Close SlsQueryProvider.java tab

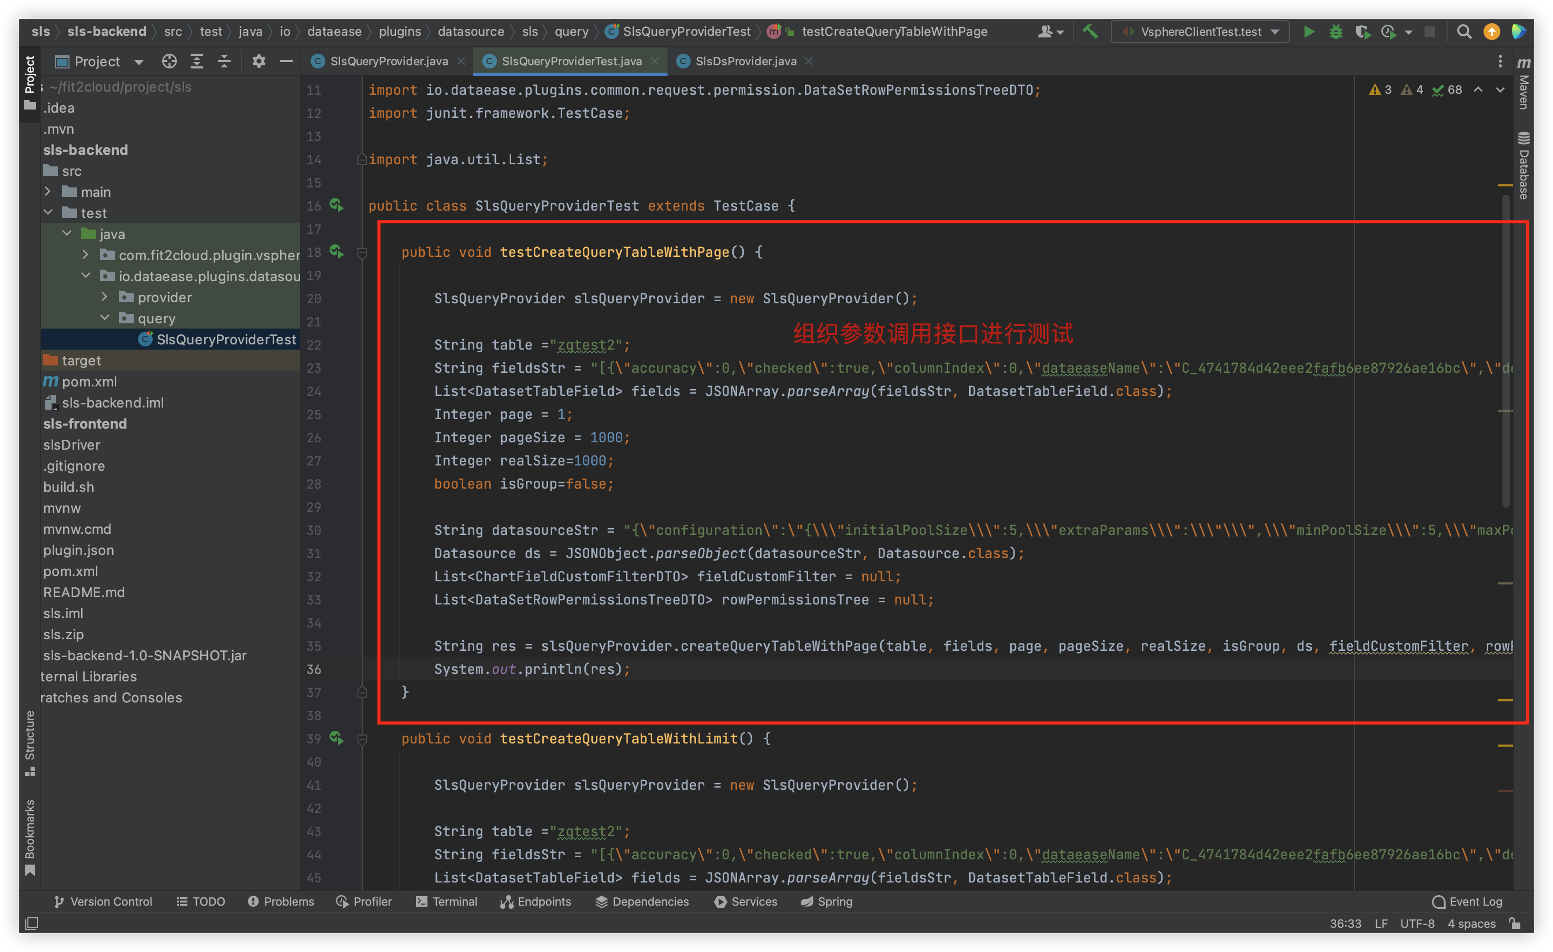[x=461, y=61]
